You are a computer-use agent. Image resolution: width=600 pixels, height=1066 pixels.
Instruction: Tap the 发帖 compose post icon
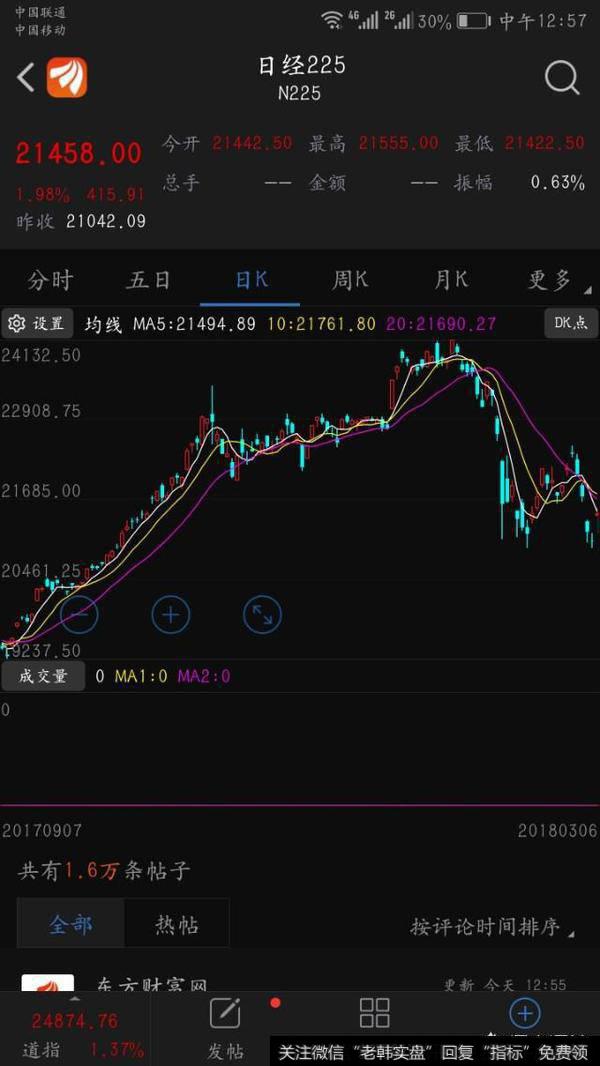[225, 1013]
